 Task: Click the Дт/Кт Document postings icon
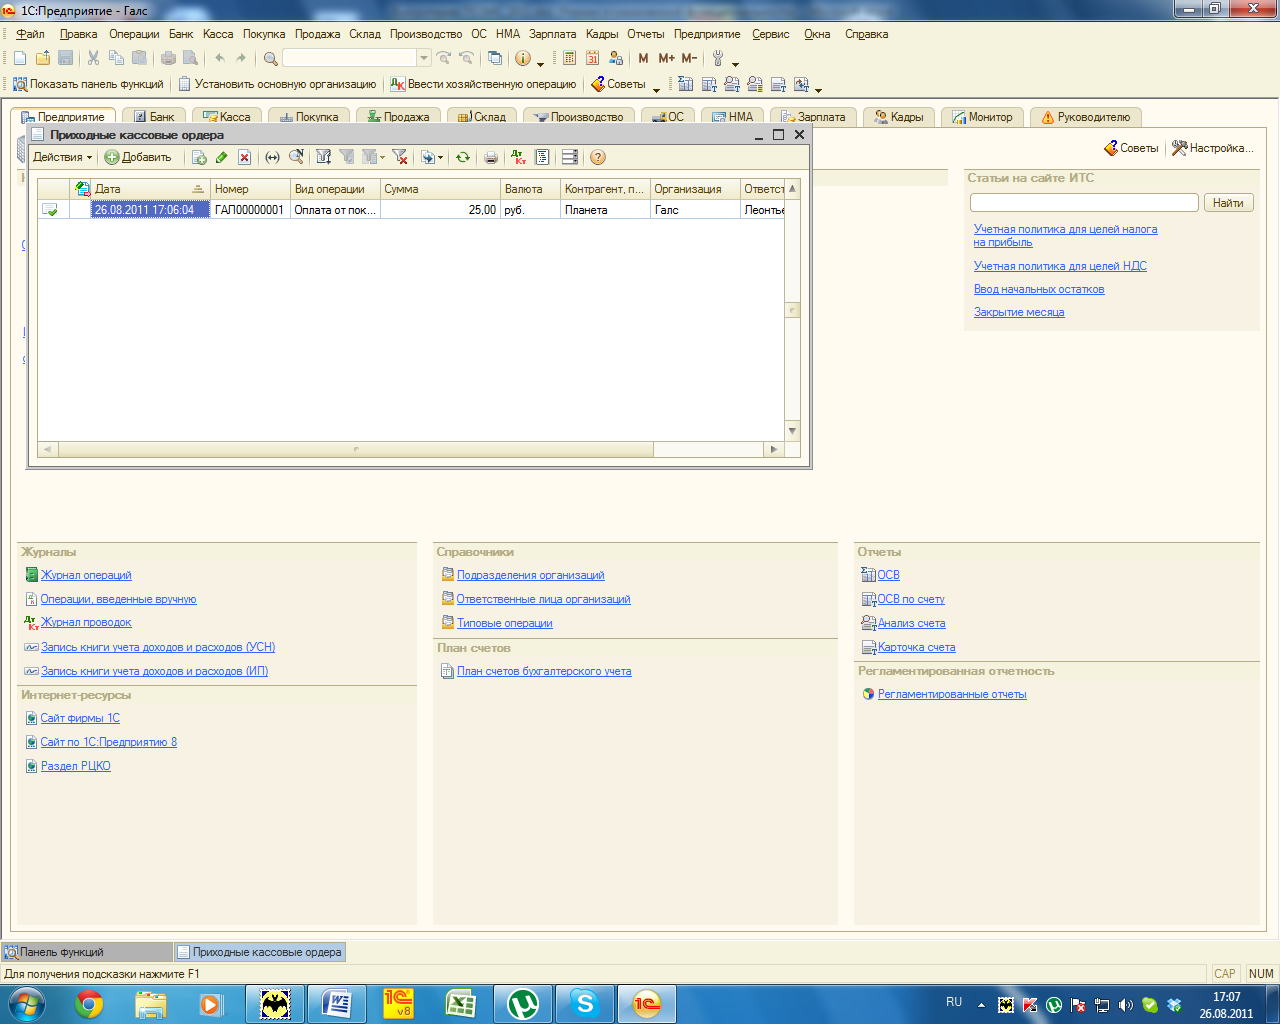[x=518, y=157]
